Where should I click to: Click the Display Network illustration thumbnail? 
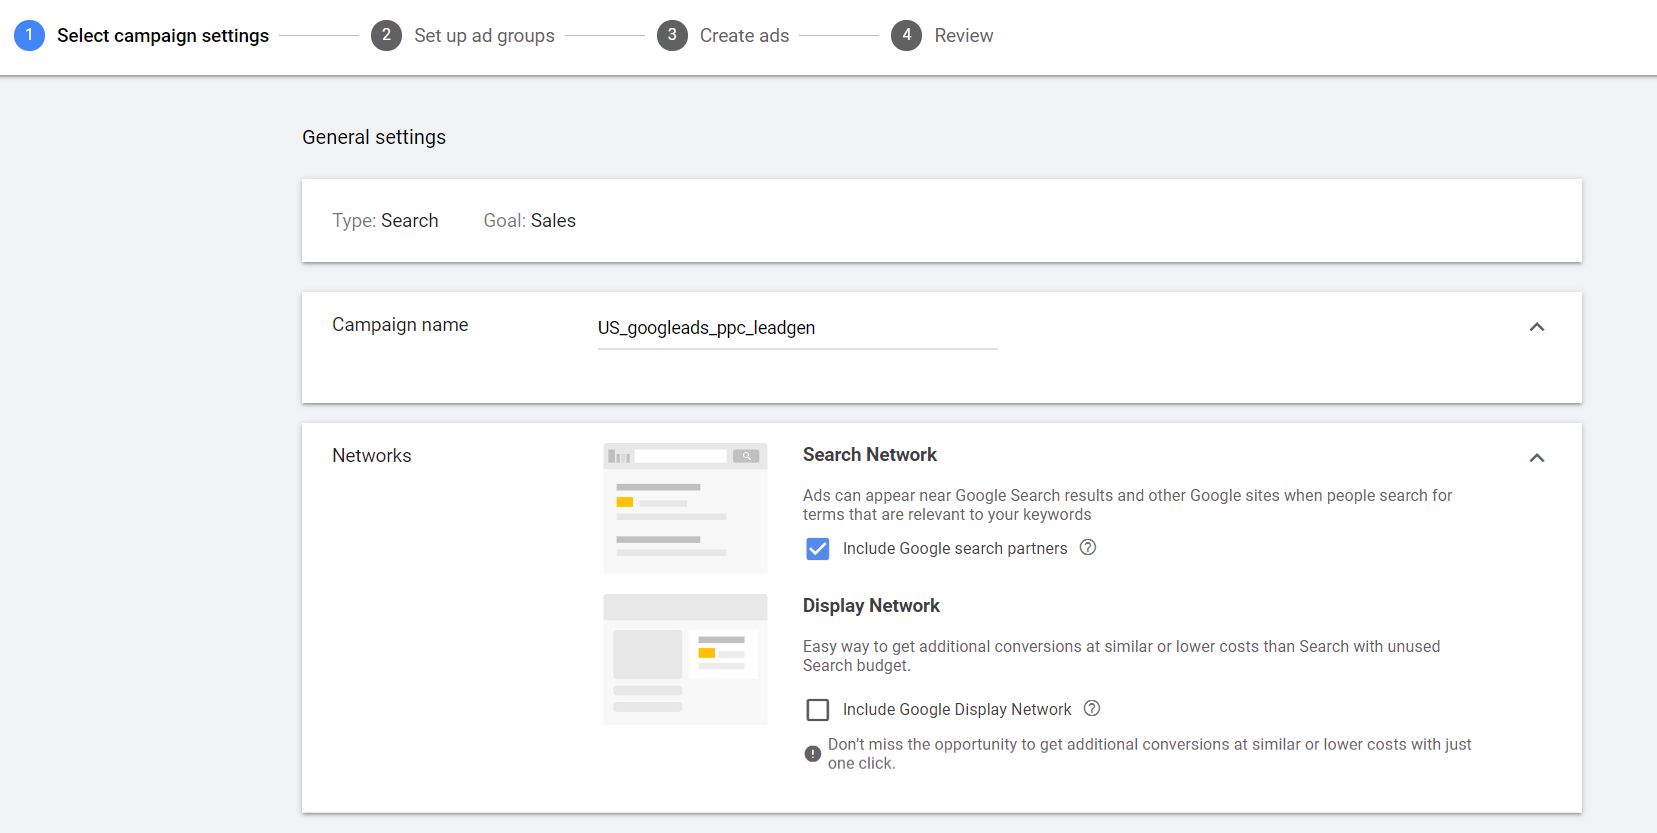(x=685, y=659)
